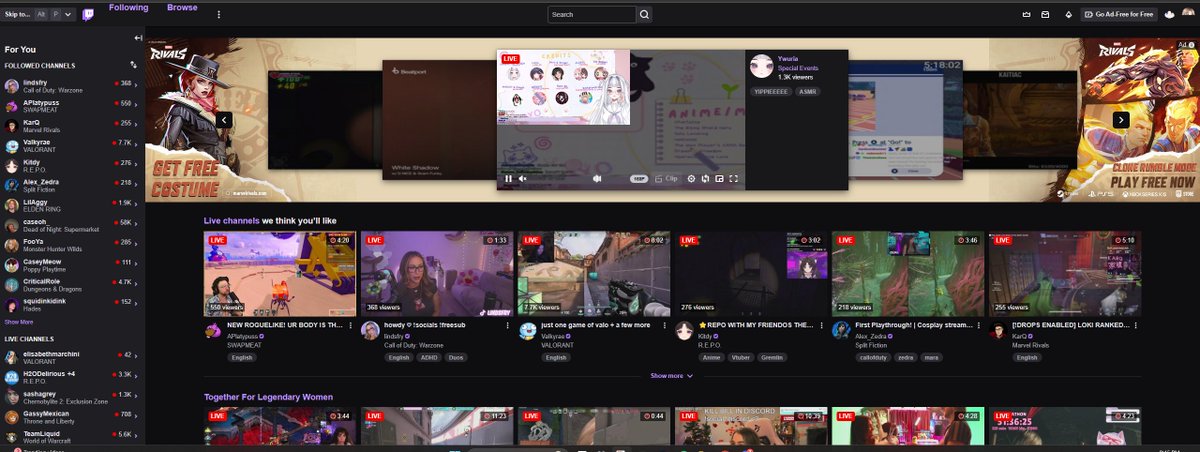Click the search input field
Viewport: 1200px width, 452px height.
pyautogui.click(x=592, y=15)
